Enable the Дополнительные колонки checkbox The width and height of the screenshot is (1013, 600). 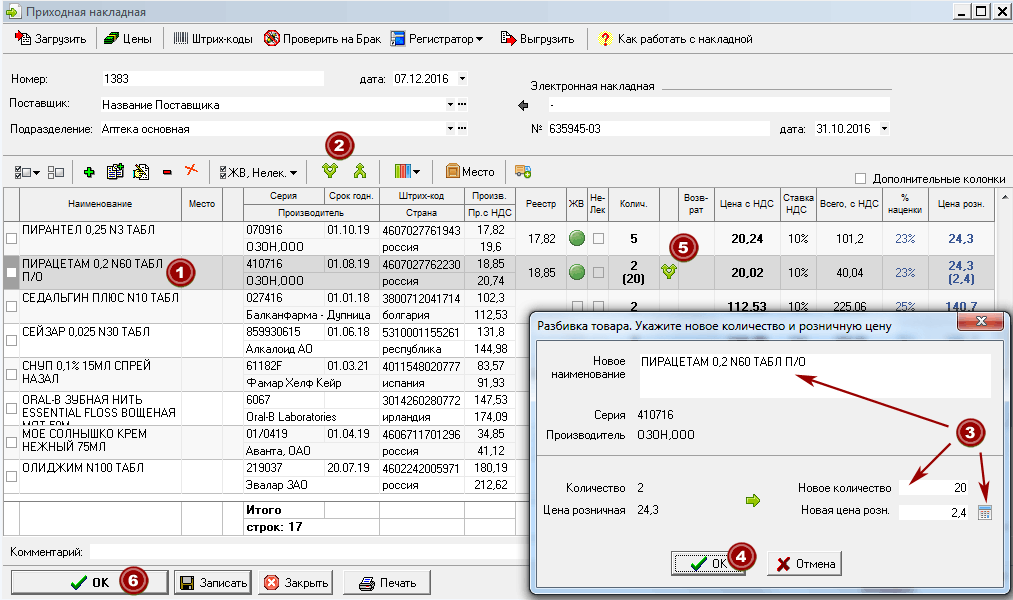click(860, 178)
